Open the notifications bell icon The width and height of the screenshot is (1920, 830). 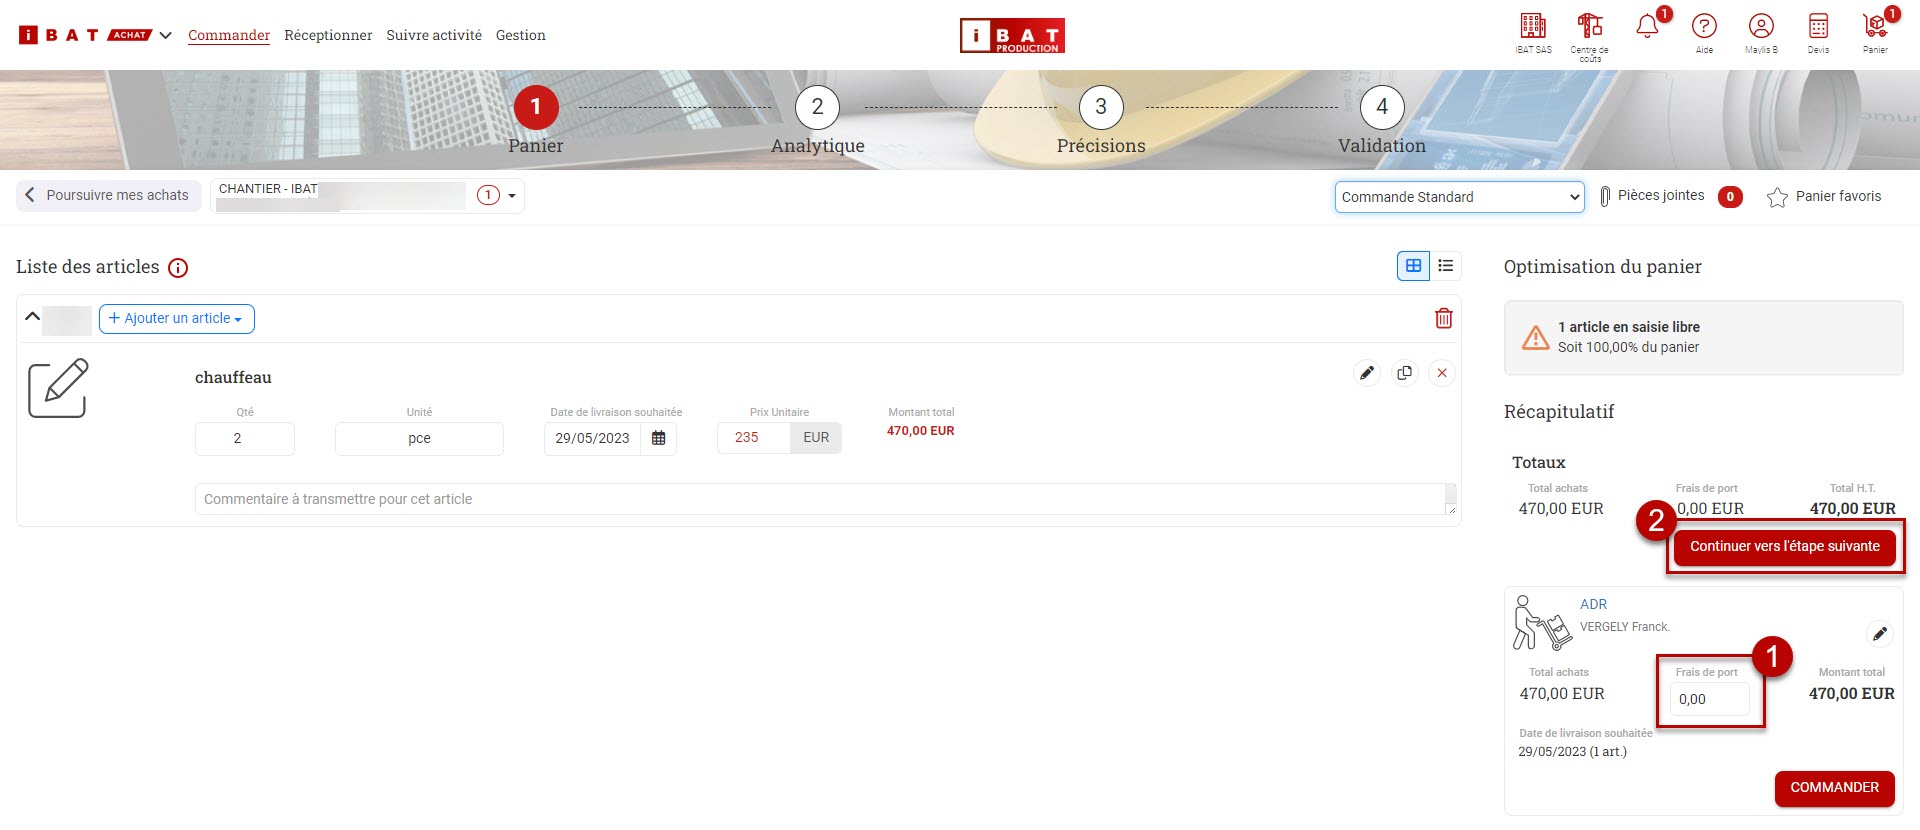[x=1646, y=28]
